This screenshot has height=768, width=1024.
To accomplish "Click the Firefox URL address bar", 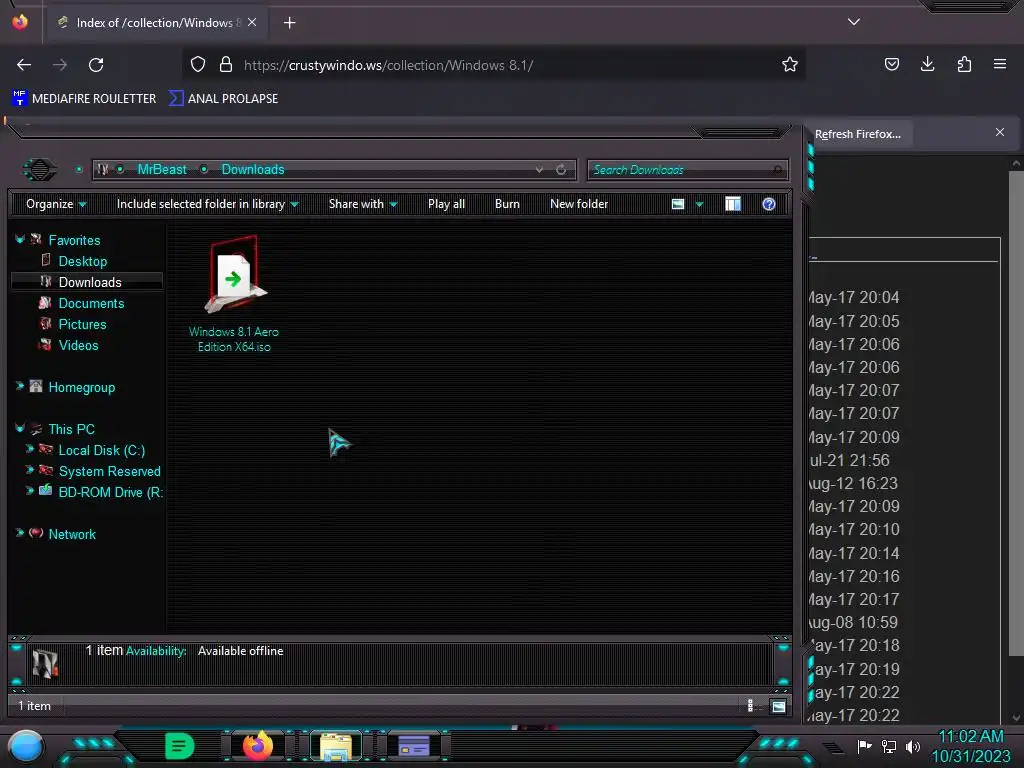I will tap(496, 65).
